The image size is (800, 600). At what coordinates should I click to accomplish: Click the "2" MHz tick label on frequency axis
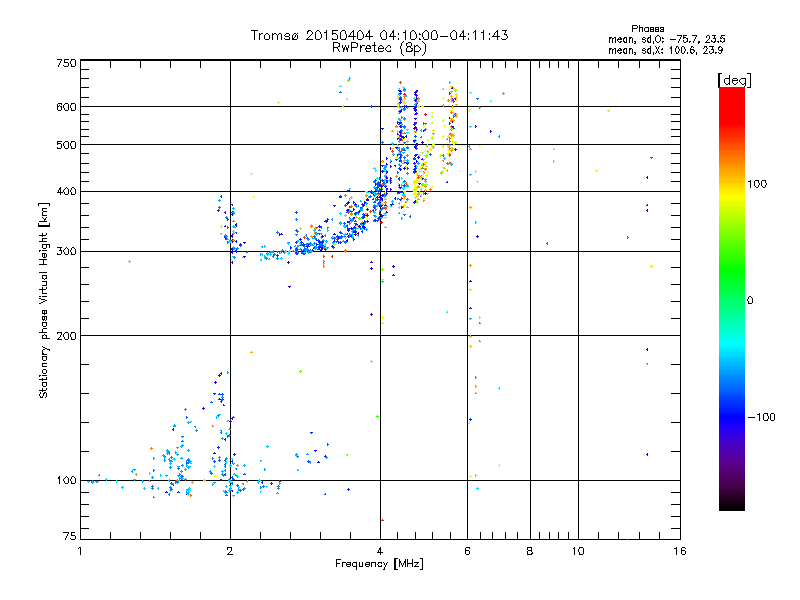pos(230,551)
